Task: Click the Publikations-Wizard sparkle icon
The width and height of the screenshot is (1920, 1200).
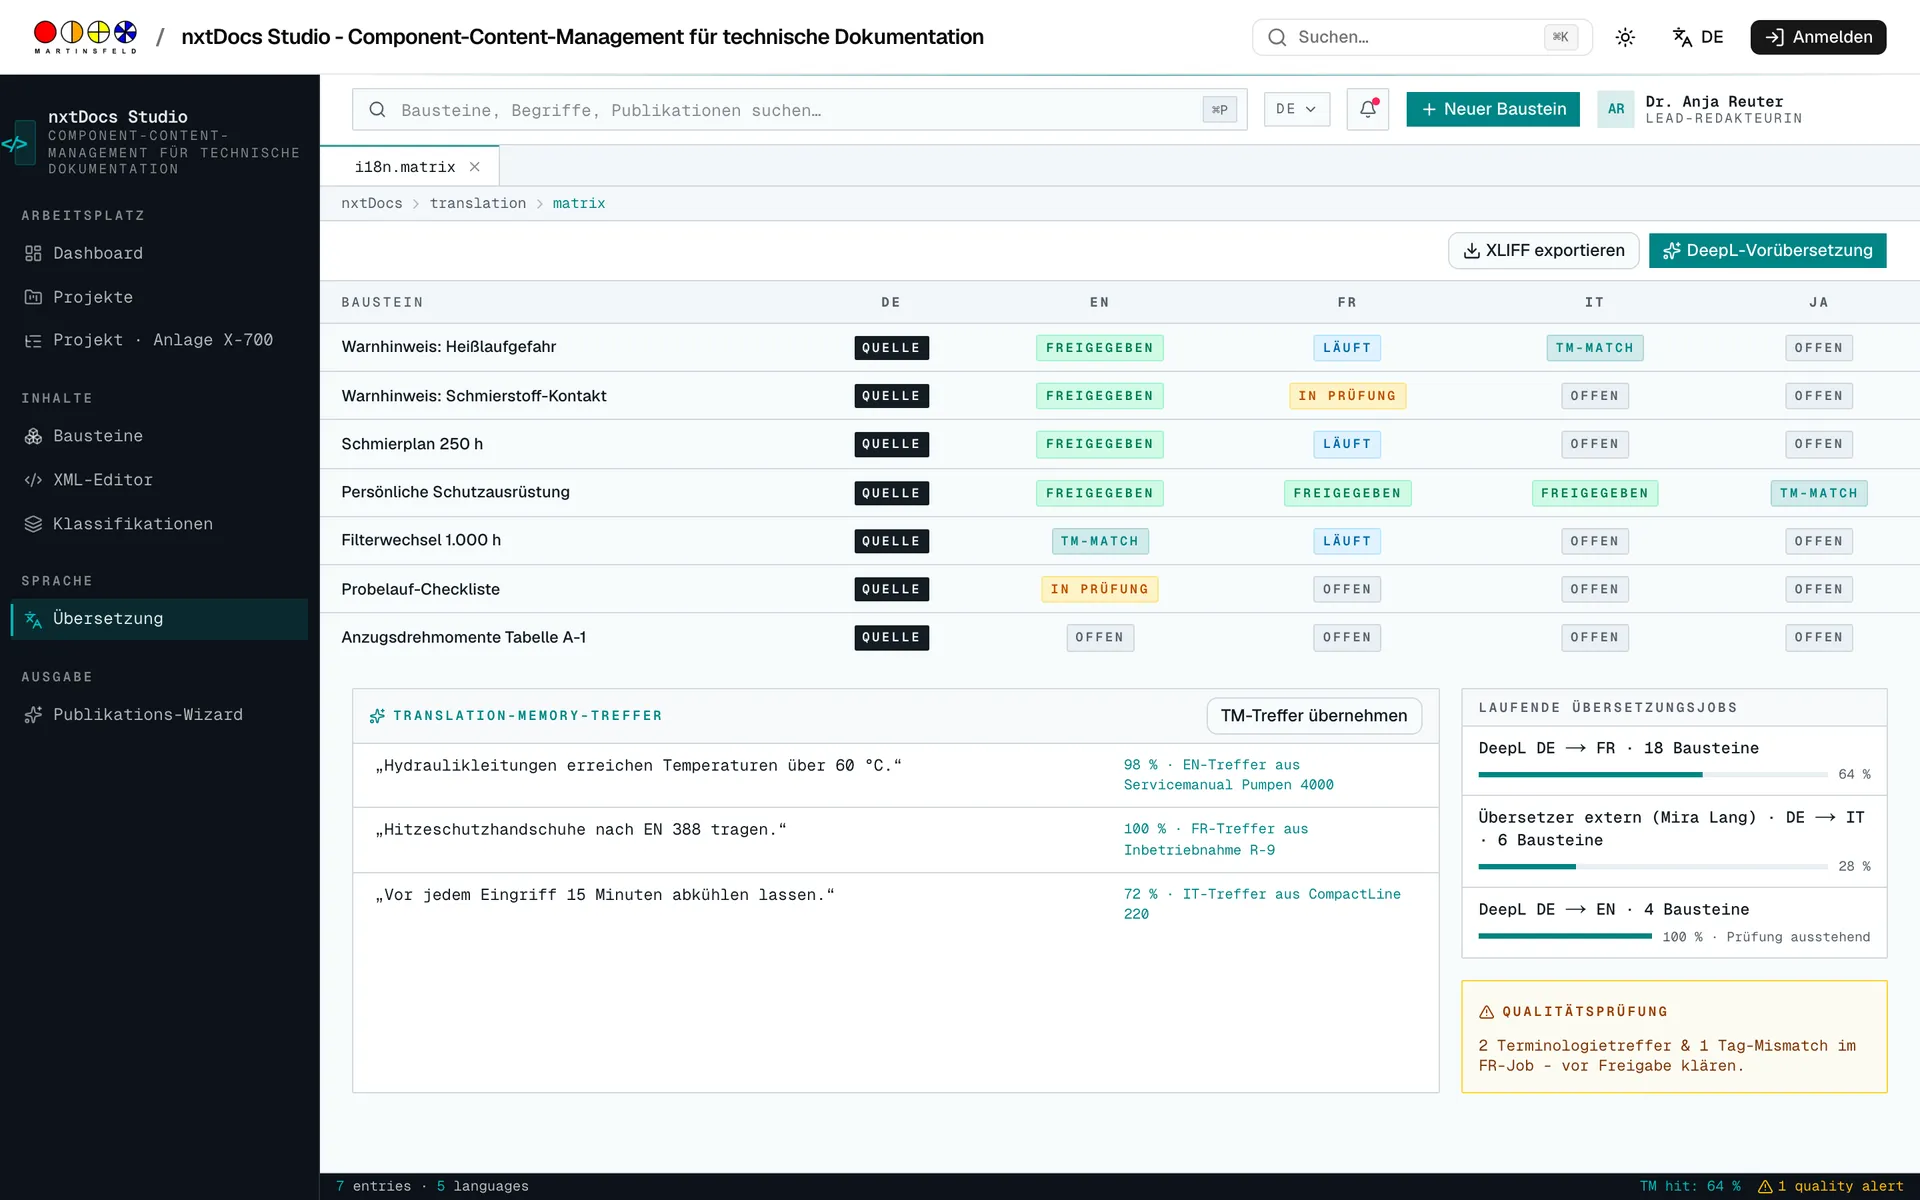Action: (33, 715)
